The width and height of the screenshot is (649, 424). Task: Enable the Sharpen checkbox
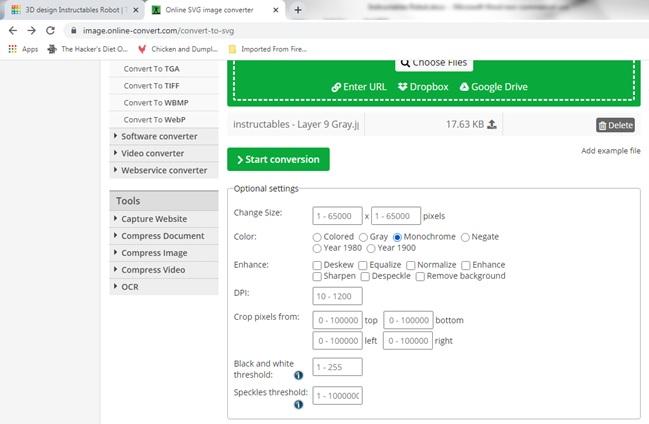tap(317, 276)
